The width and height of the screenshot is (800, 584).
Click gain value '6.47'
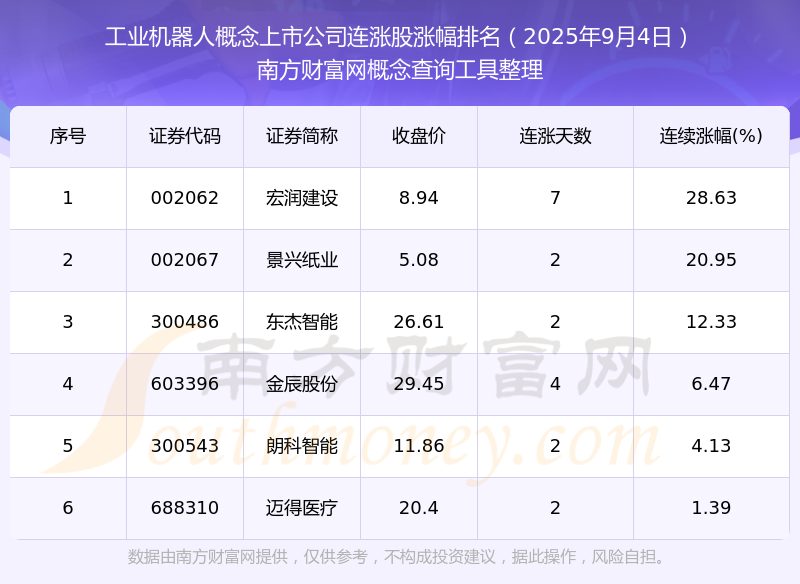coord(711,384)
